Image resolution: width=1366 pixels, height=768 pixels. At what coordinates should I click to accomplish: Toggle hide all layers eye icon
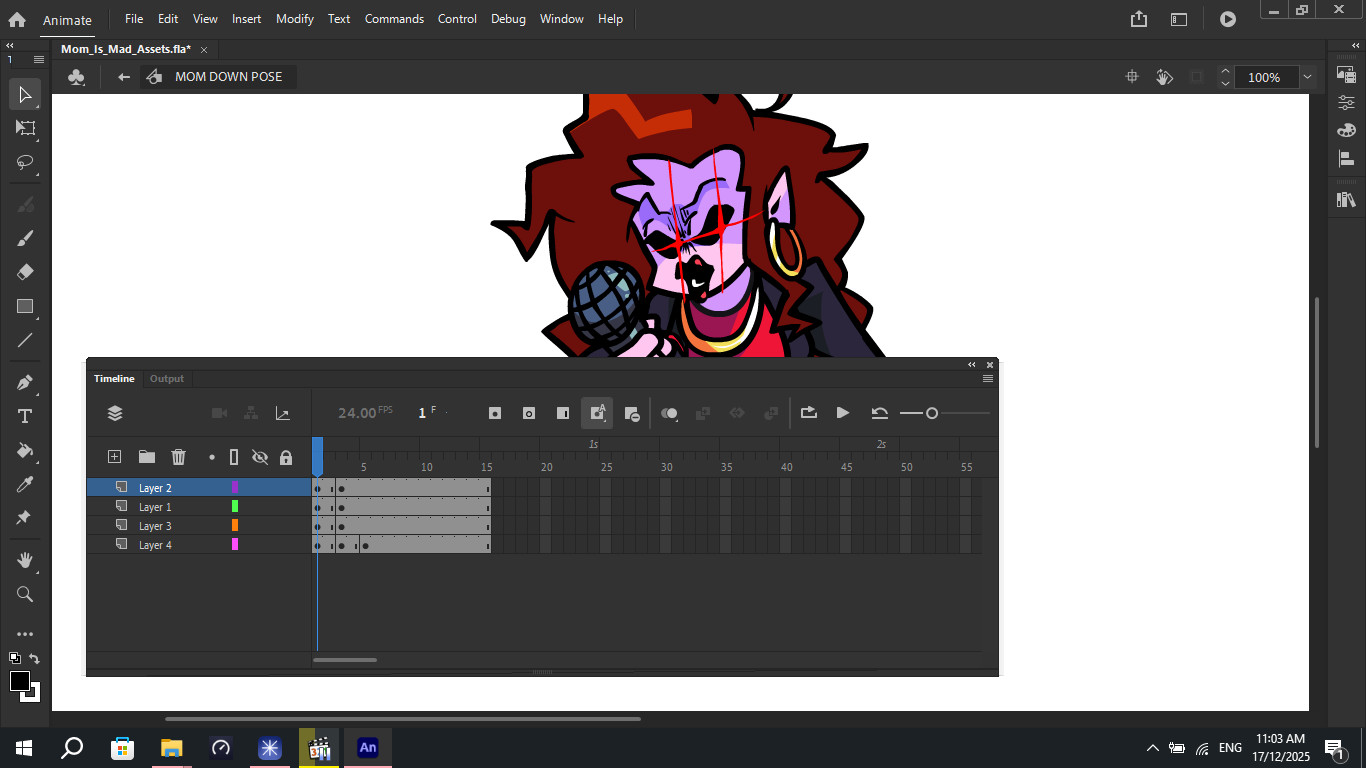tap(260, 457)
